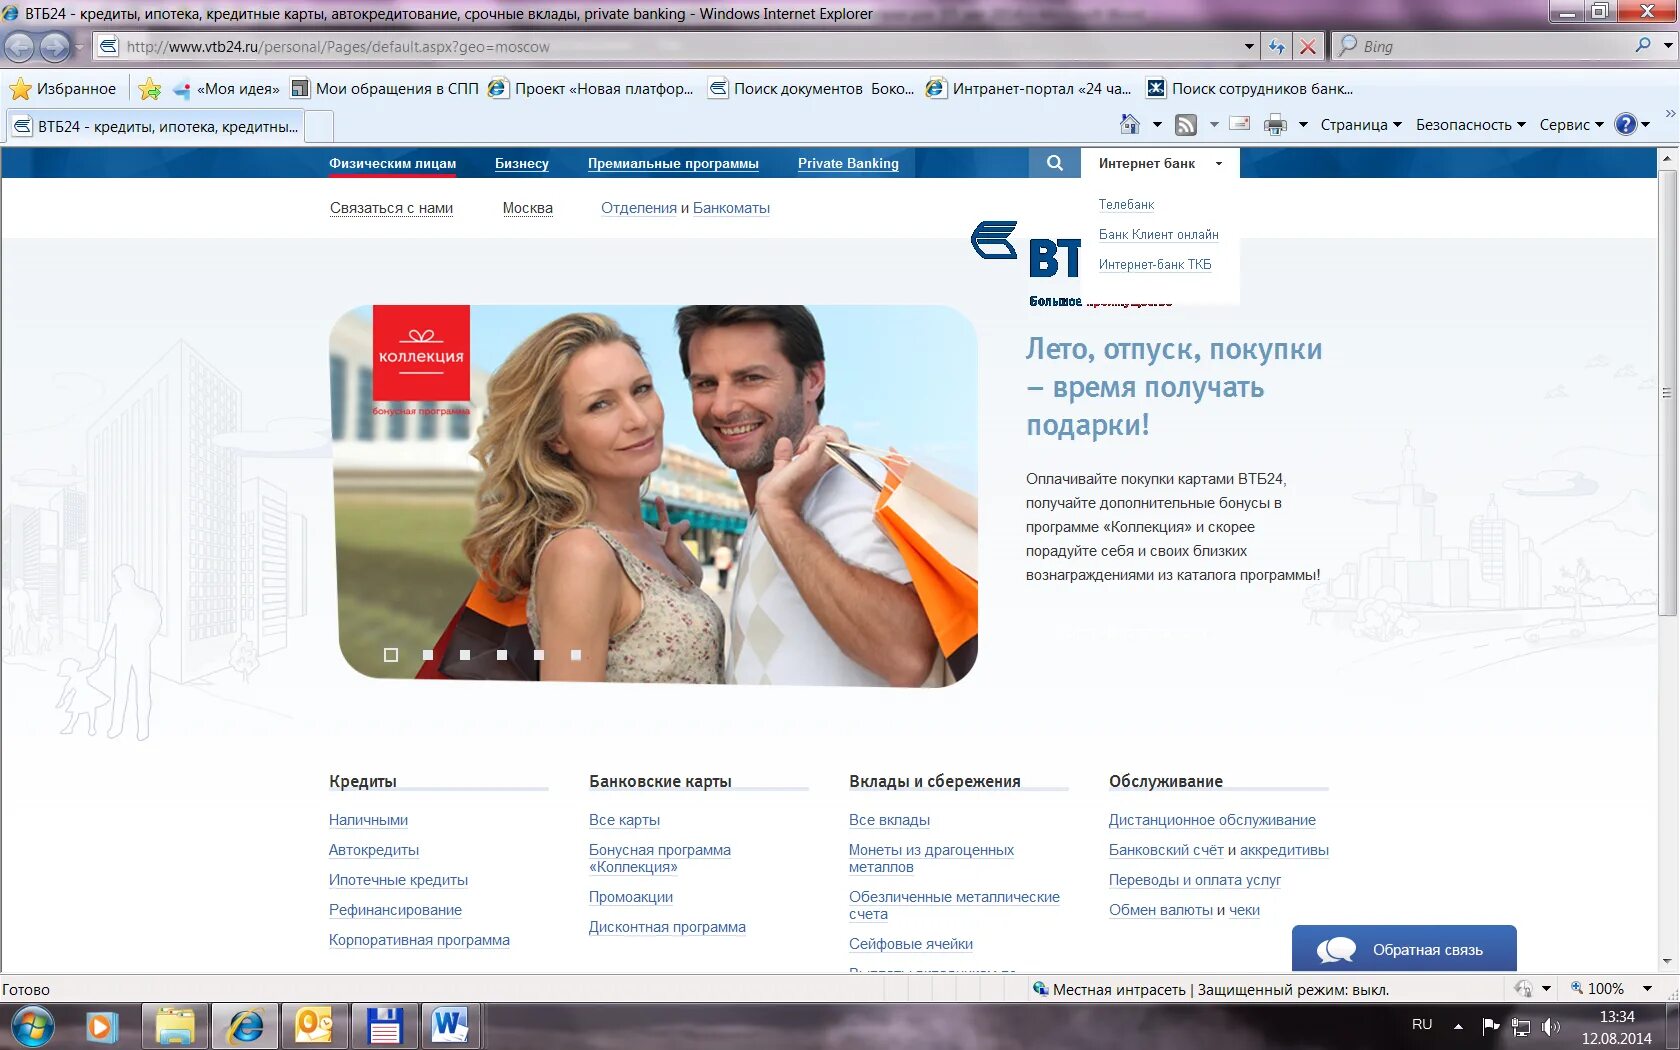Click the floppy disk taskbar icon
This screenshot has width=1680, height=1050.
point(384,1027)
